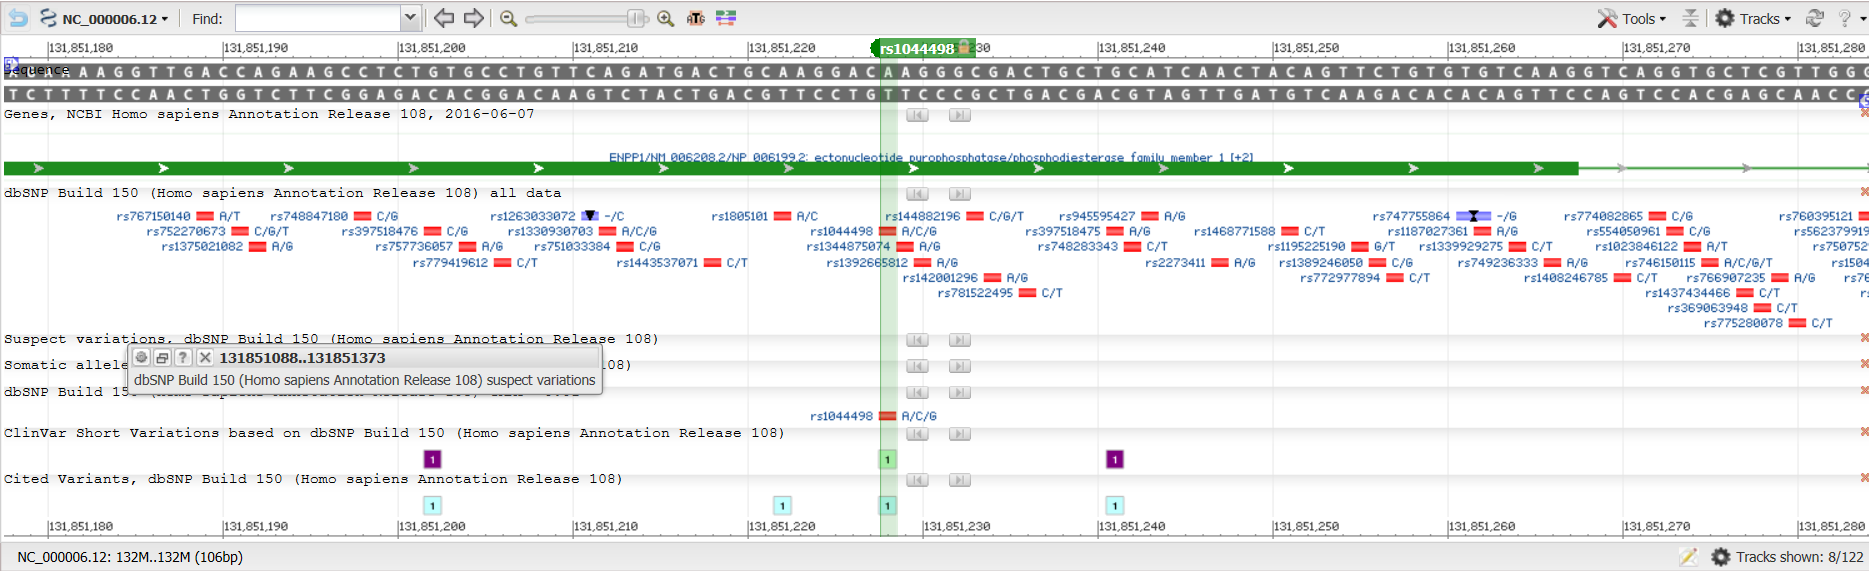Zoom to sequence with ATG icon
Image resolution: width=1869 pixels, height=571 pixels.
tap(696, 18)
